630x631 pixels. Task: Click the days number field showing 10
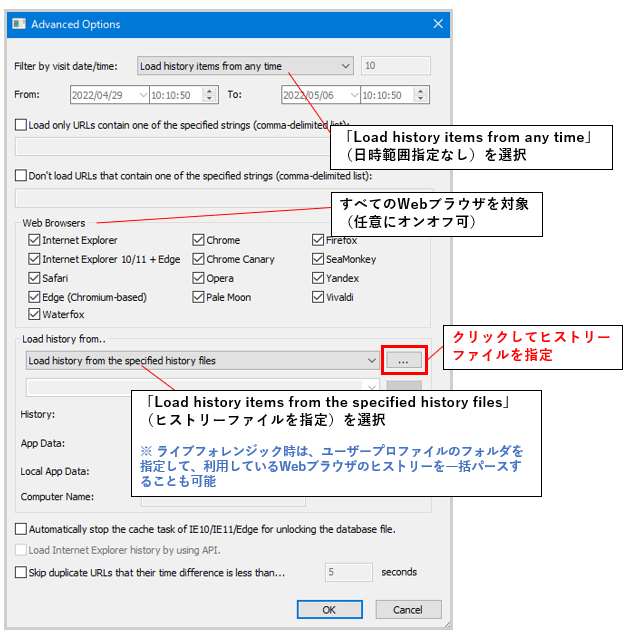395,66
